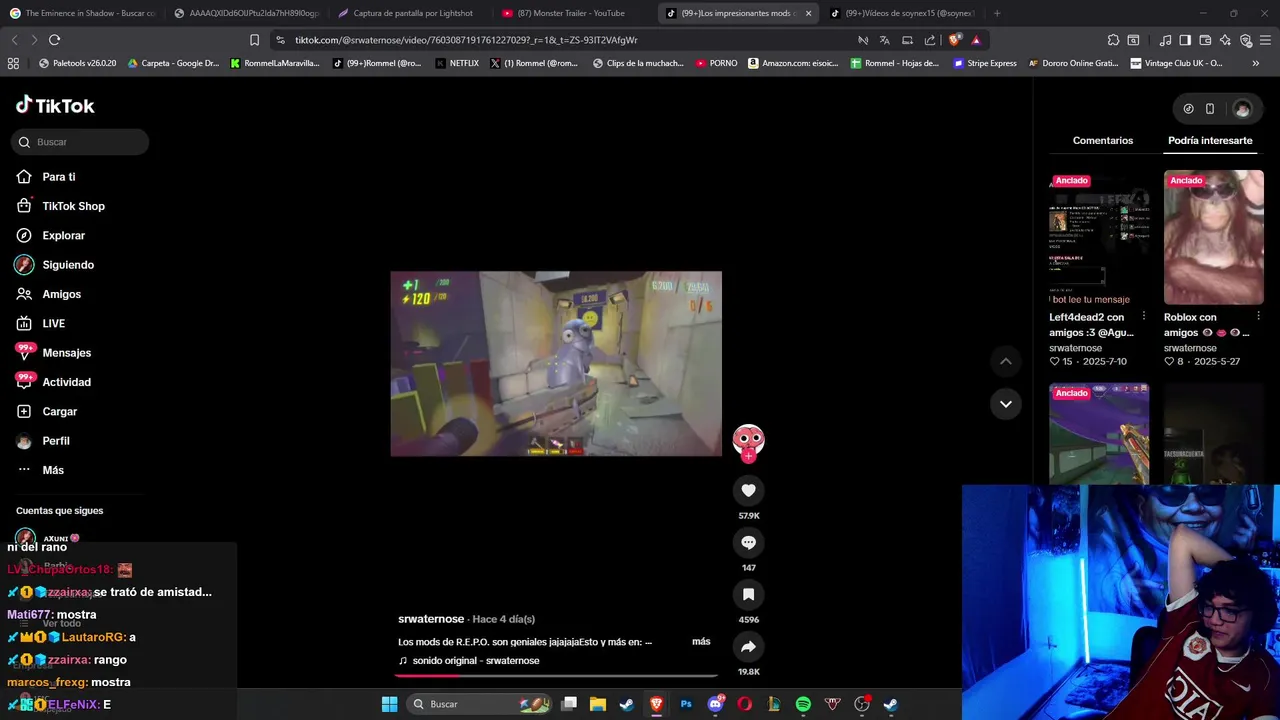Open the Left4dead2 con amigos video thumbnail
This screenshot has height=720, width=1280.
(1099, 237)
